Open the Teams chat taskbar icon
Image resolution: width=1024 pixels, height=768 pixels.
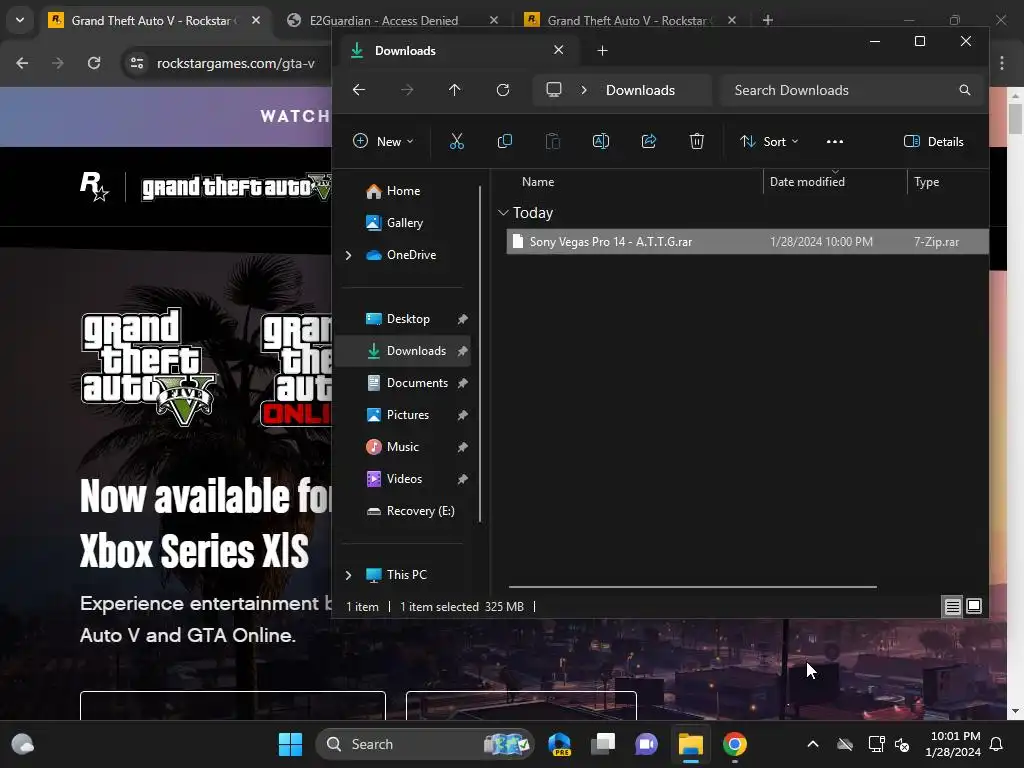(x=647, y=744)
